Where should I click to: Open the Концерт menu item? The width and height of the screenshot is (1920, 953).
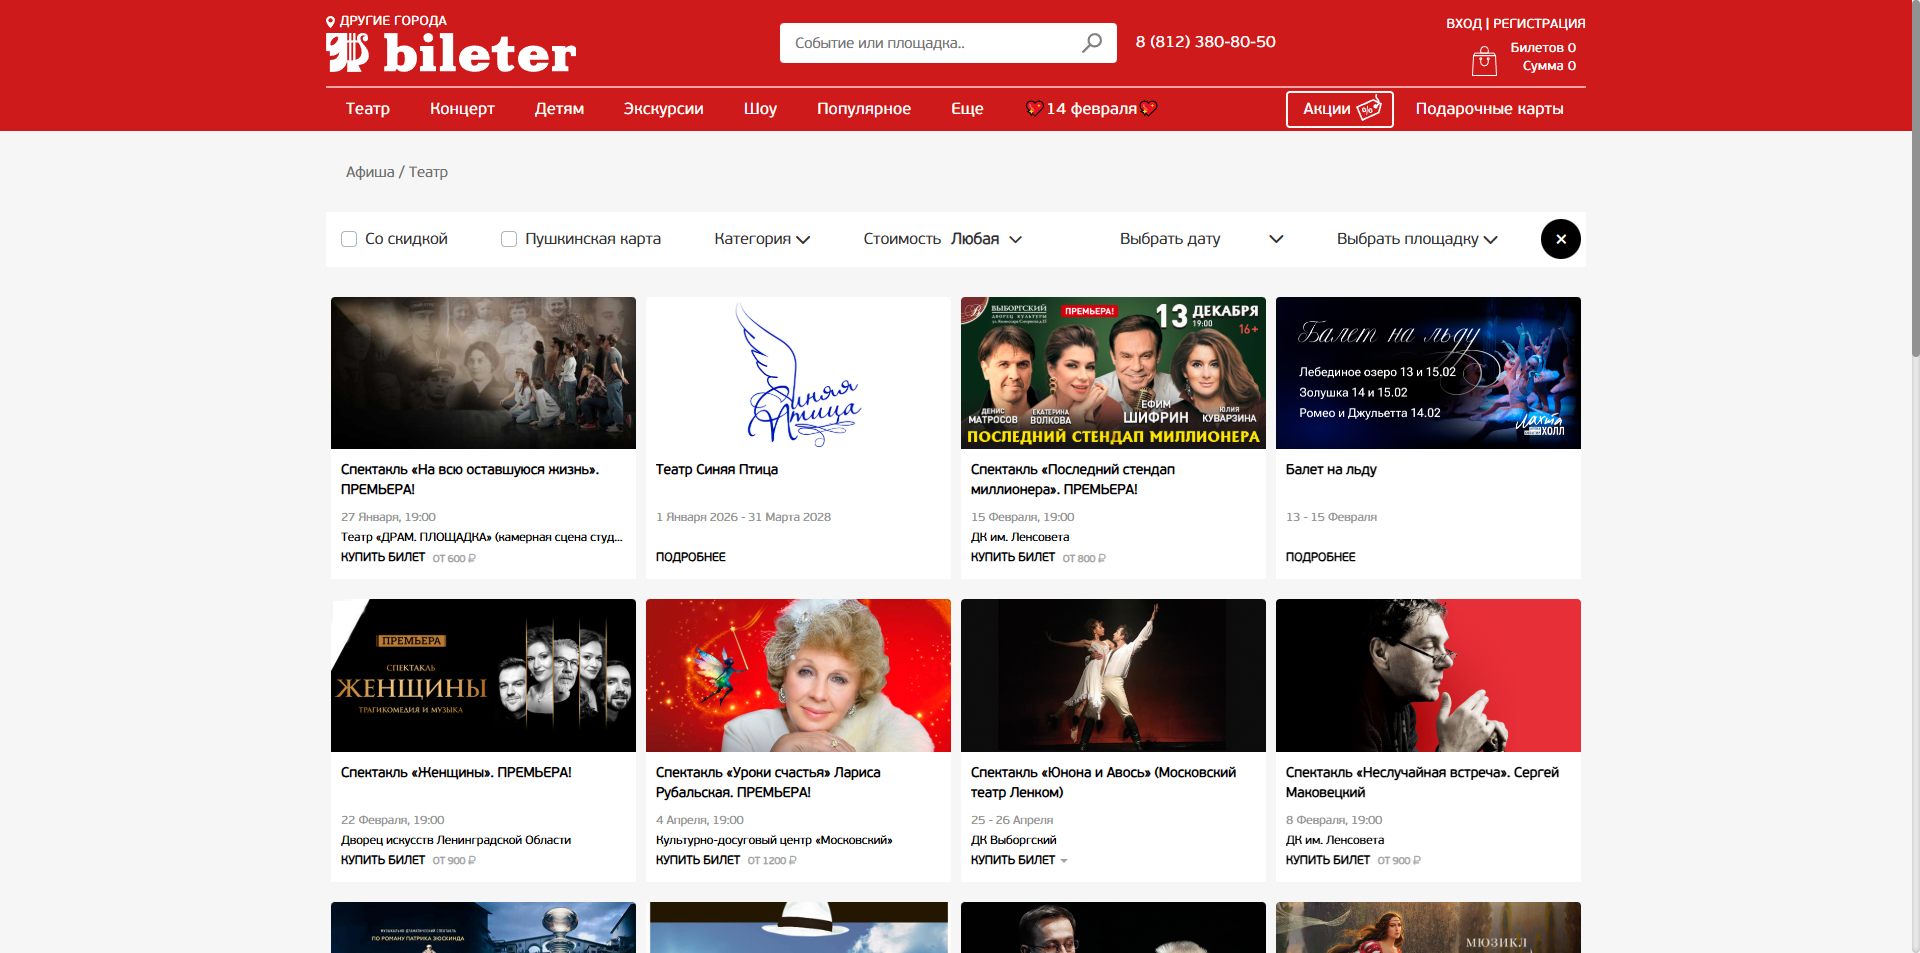(462, 109)
